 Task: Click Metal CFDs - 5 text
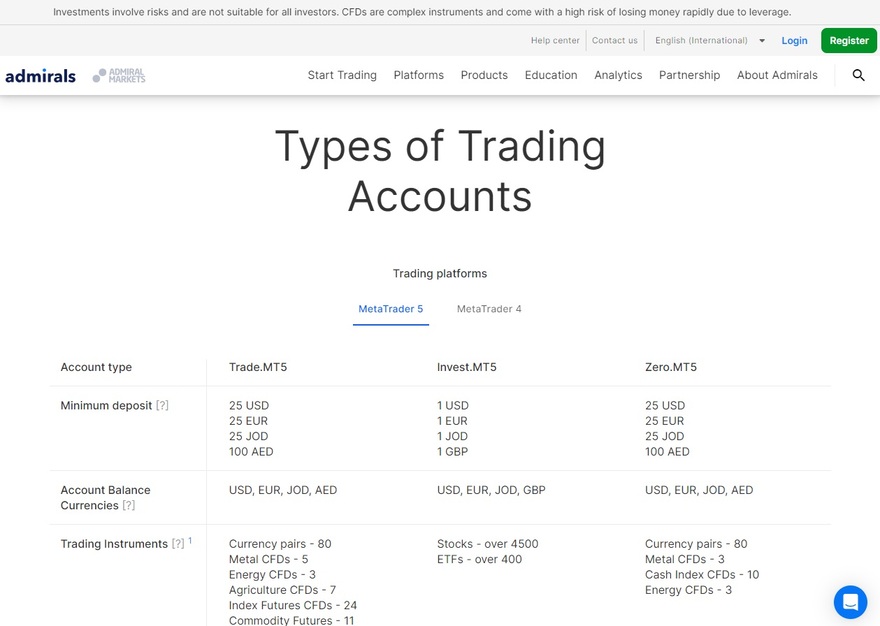(x=268, y=559)
